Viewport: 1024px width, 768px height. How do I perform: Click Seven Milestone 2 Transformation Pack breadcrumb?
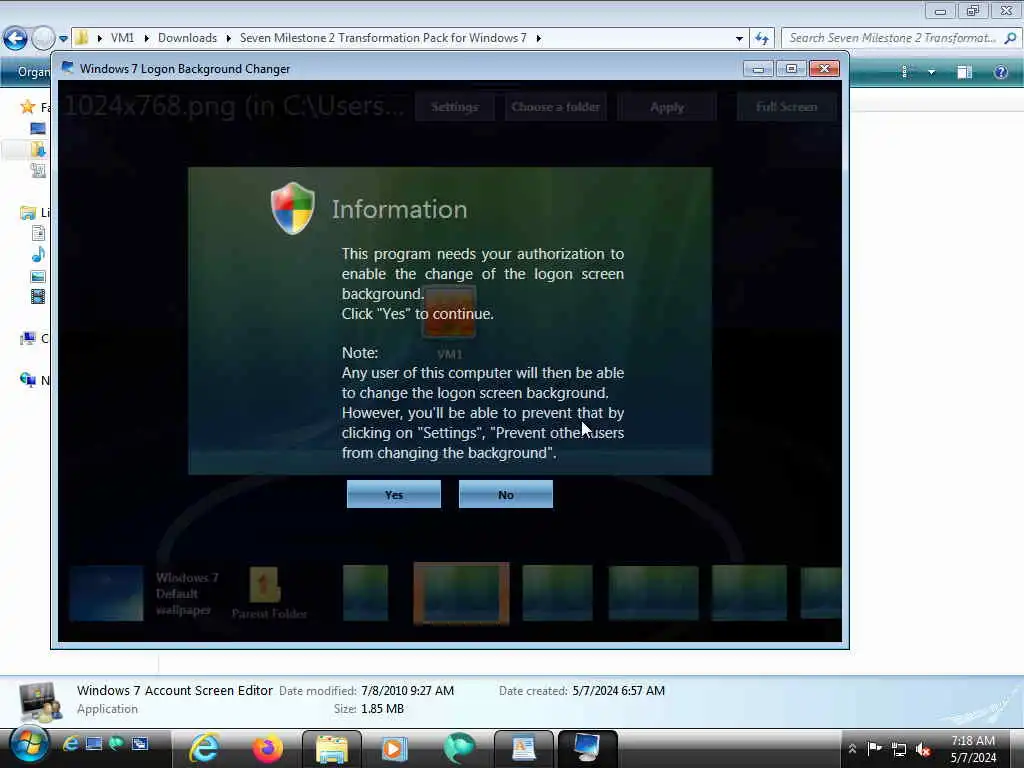click(x=383, y=38)
